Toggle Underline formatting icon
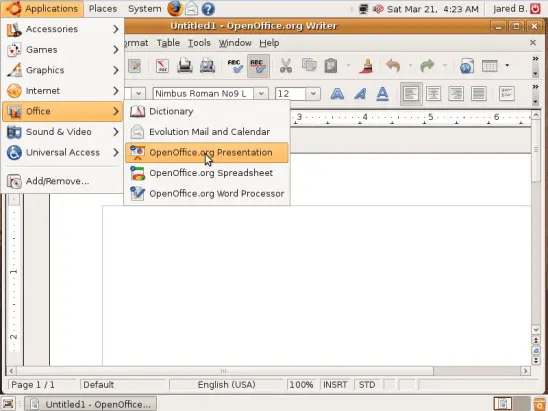Viewport: 548px width, 411px height. click(x=382, y=94)
